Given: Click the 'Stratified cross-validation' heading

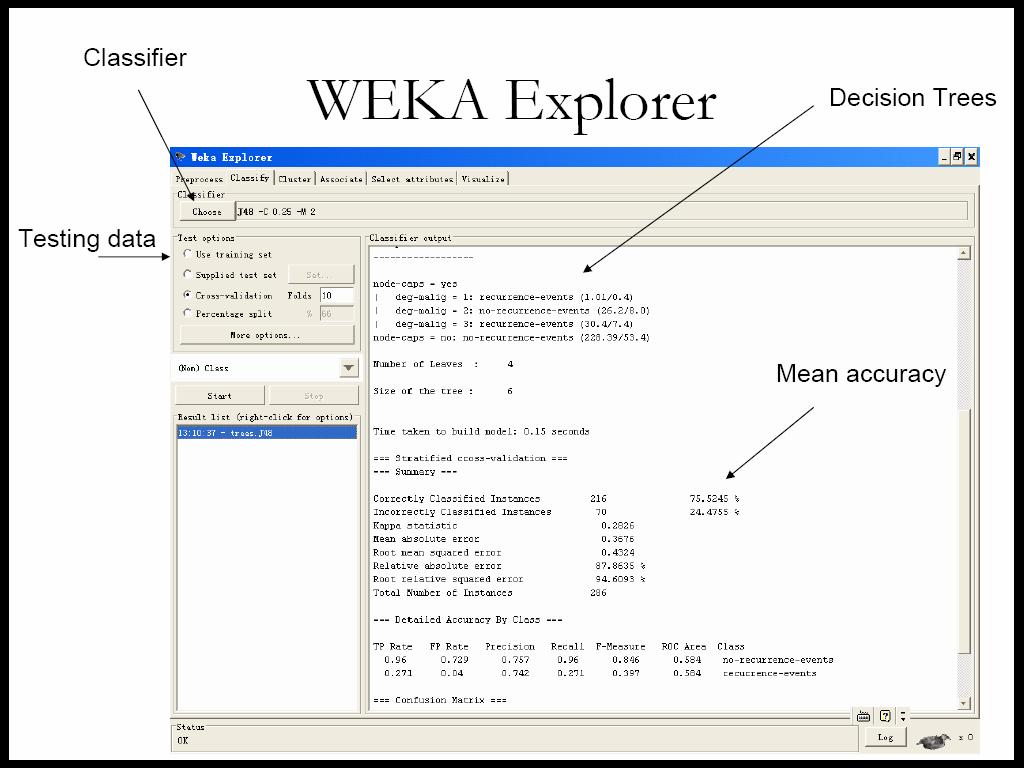Looking at the screenshot, I should tap(470, 458).
